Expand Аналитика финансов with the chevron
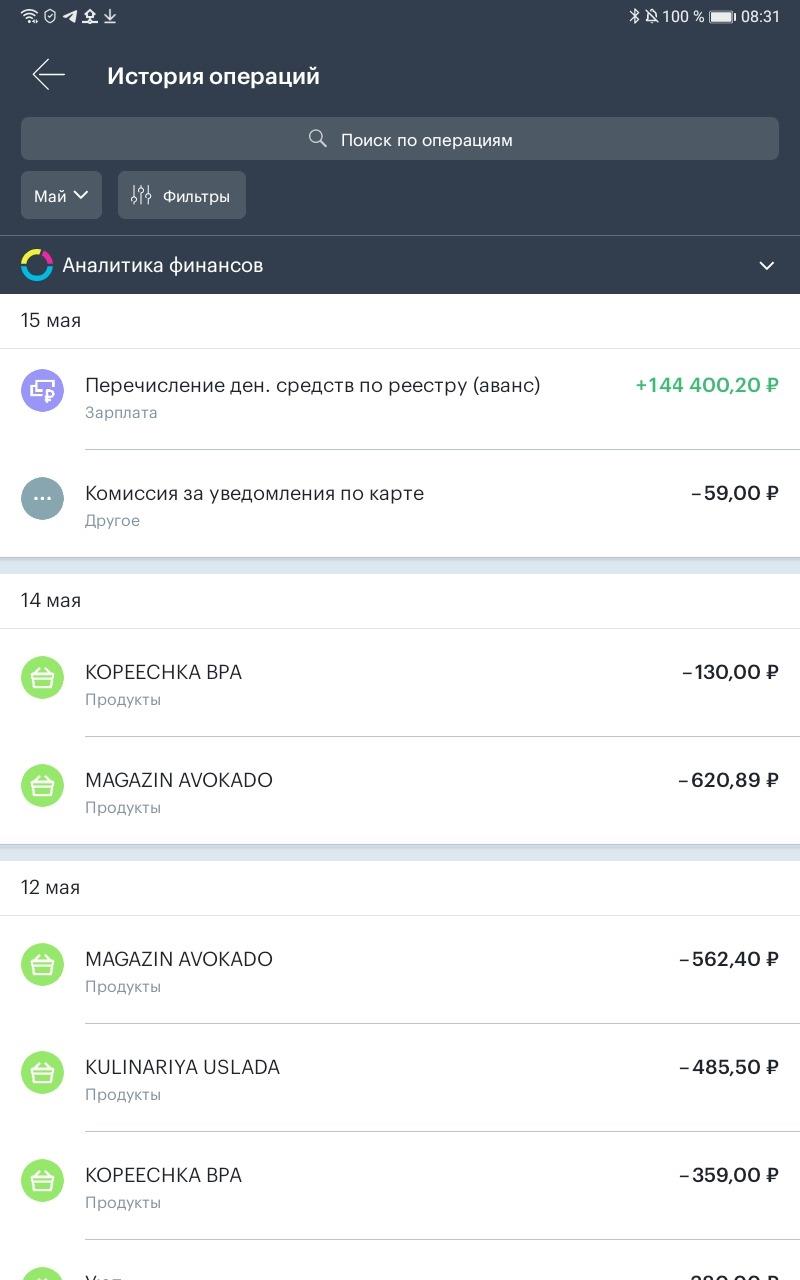 [767, 265]
